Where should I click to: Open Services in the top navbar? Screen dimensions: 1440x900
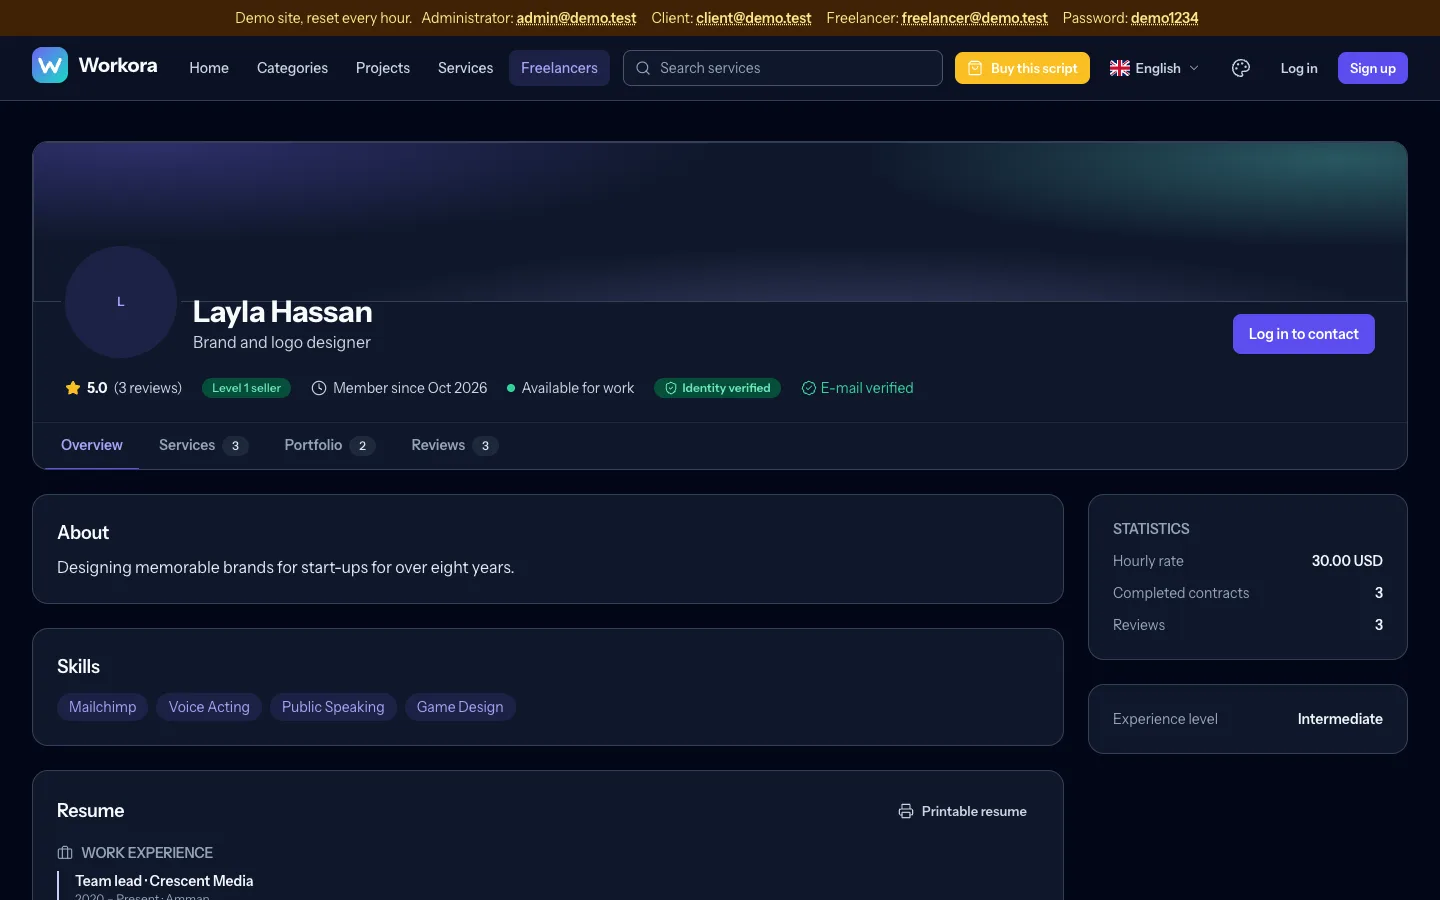(465, 68)
